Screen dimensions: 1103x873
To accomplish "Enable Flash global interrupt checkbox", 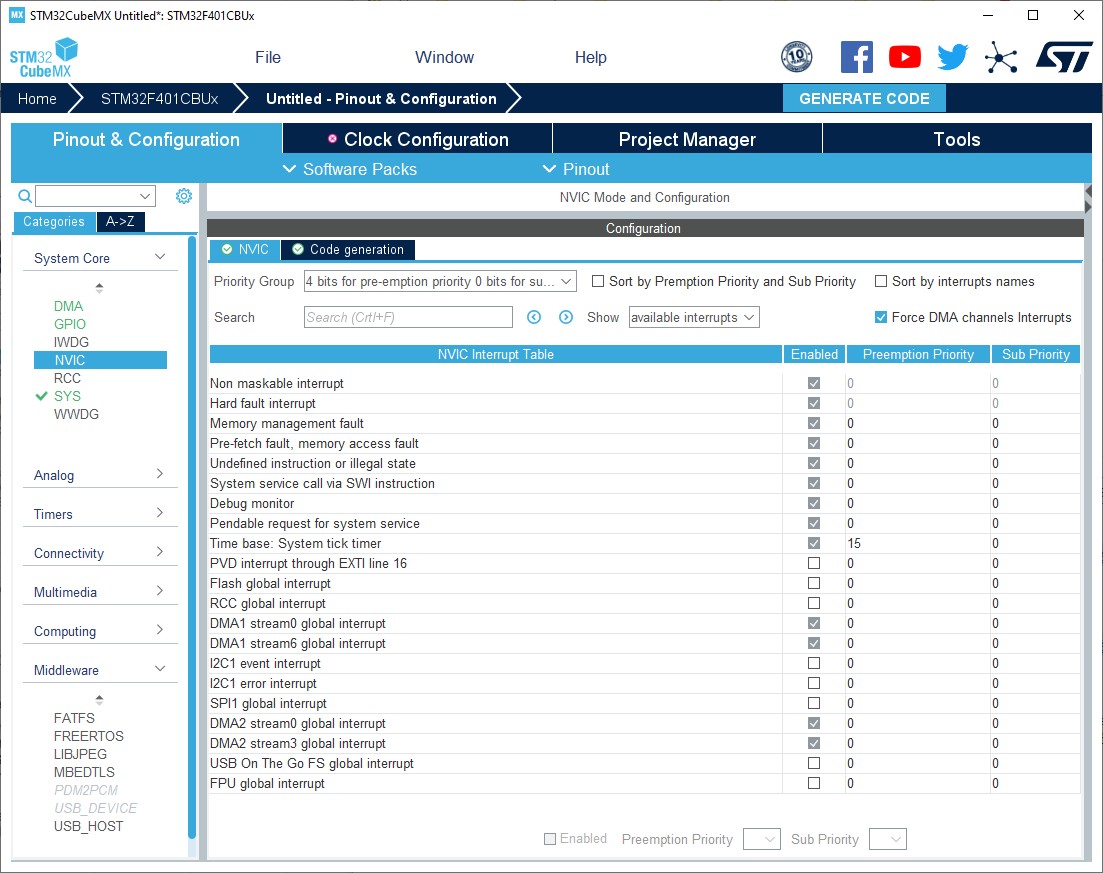I will [814, 583].
